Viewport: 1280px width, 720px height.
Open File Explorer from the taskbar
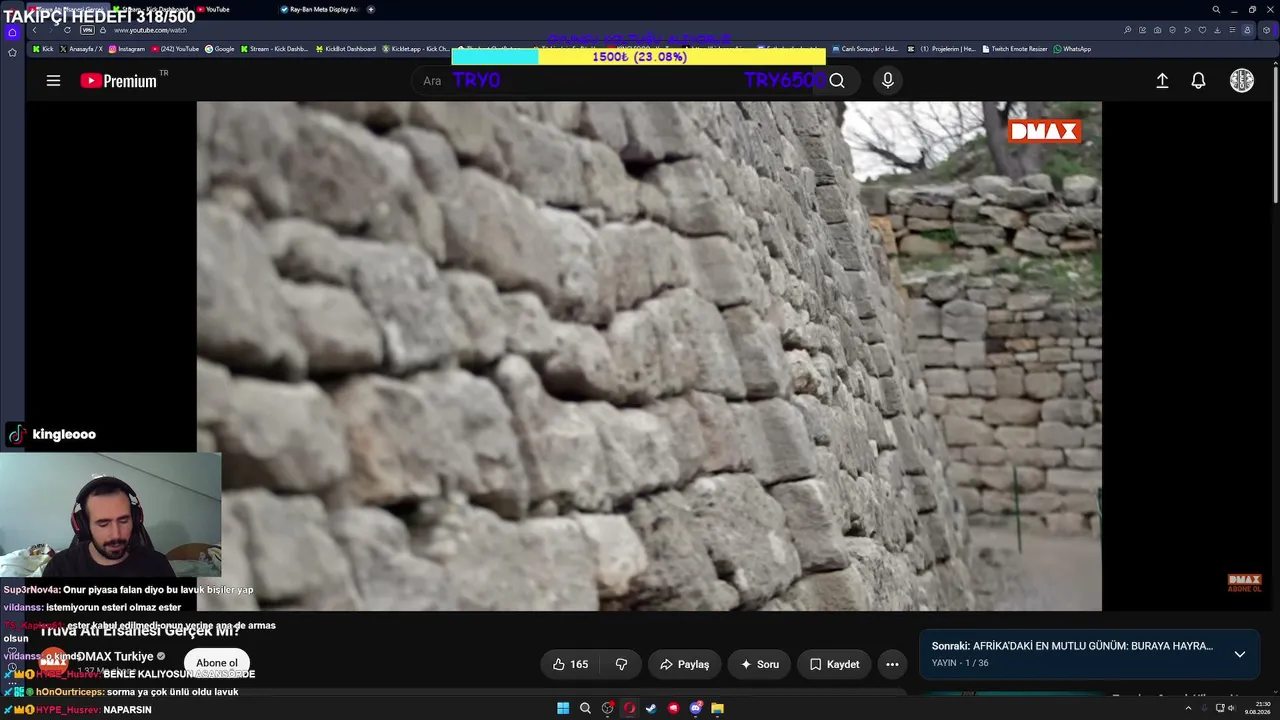[x=717, y=708]
